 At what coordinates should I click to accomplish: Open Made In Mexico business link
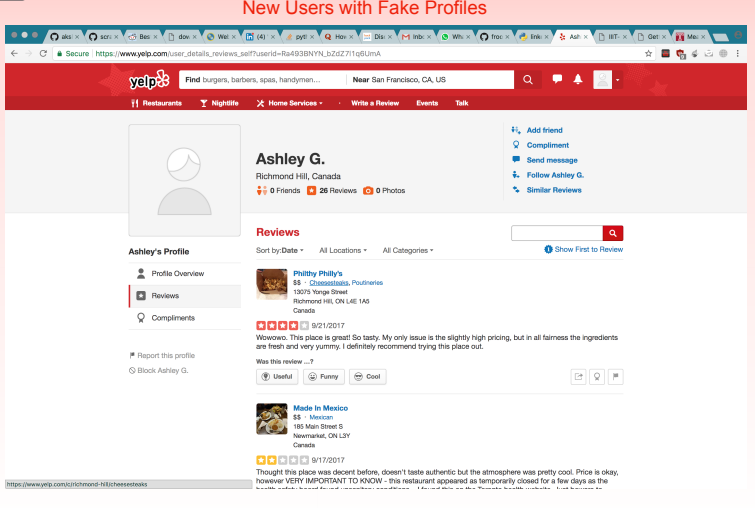tap(321, 408)
